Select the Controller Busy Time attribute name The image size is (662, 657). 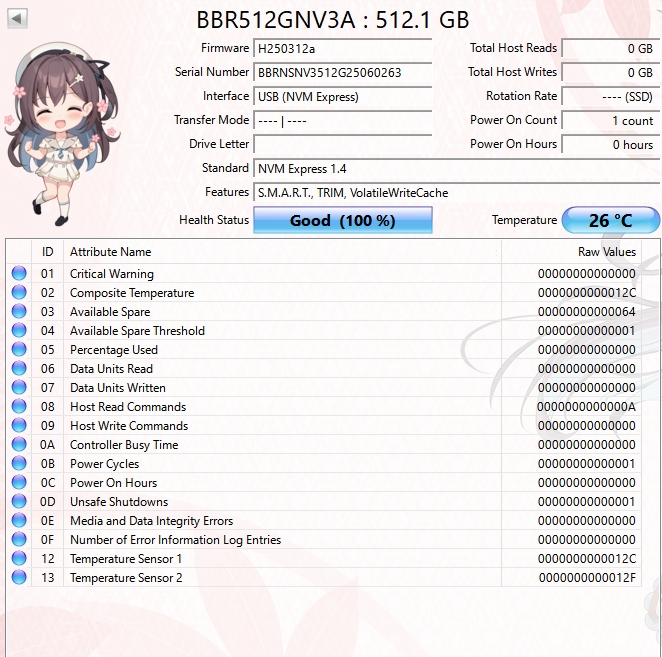click(124, 445)
